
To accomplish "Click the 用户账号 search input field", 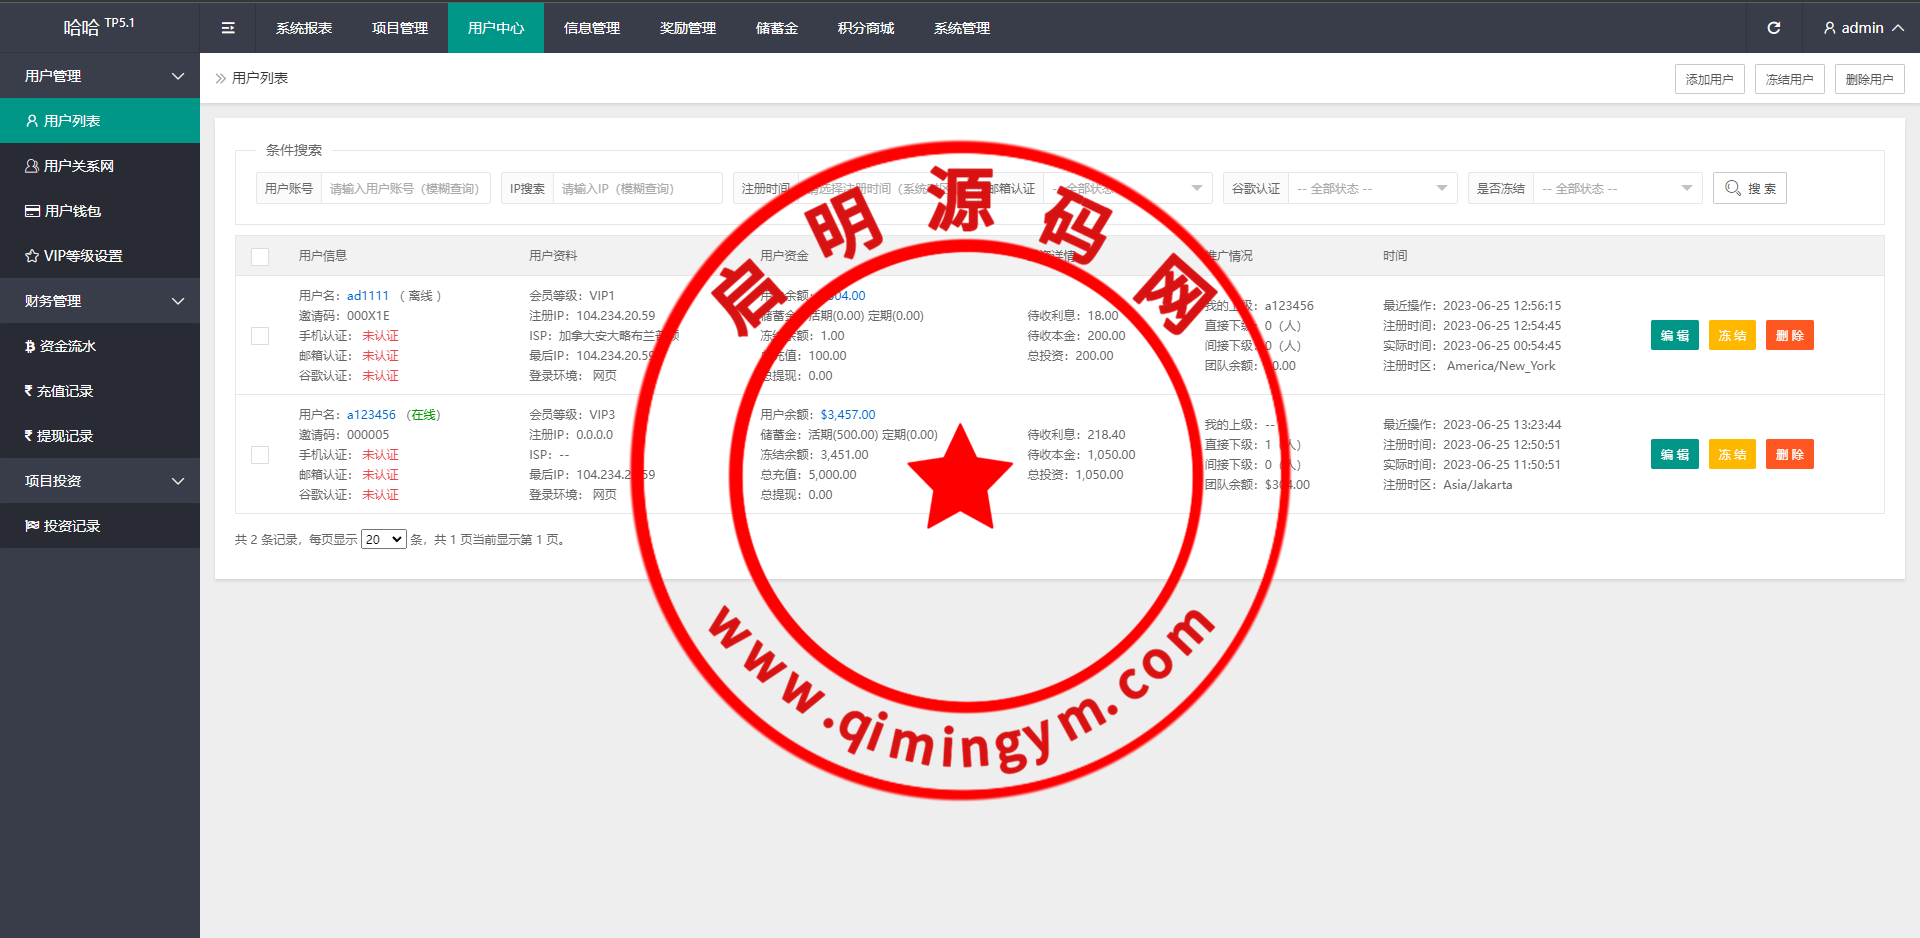I will tap(405, 188).
